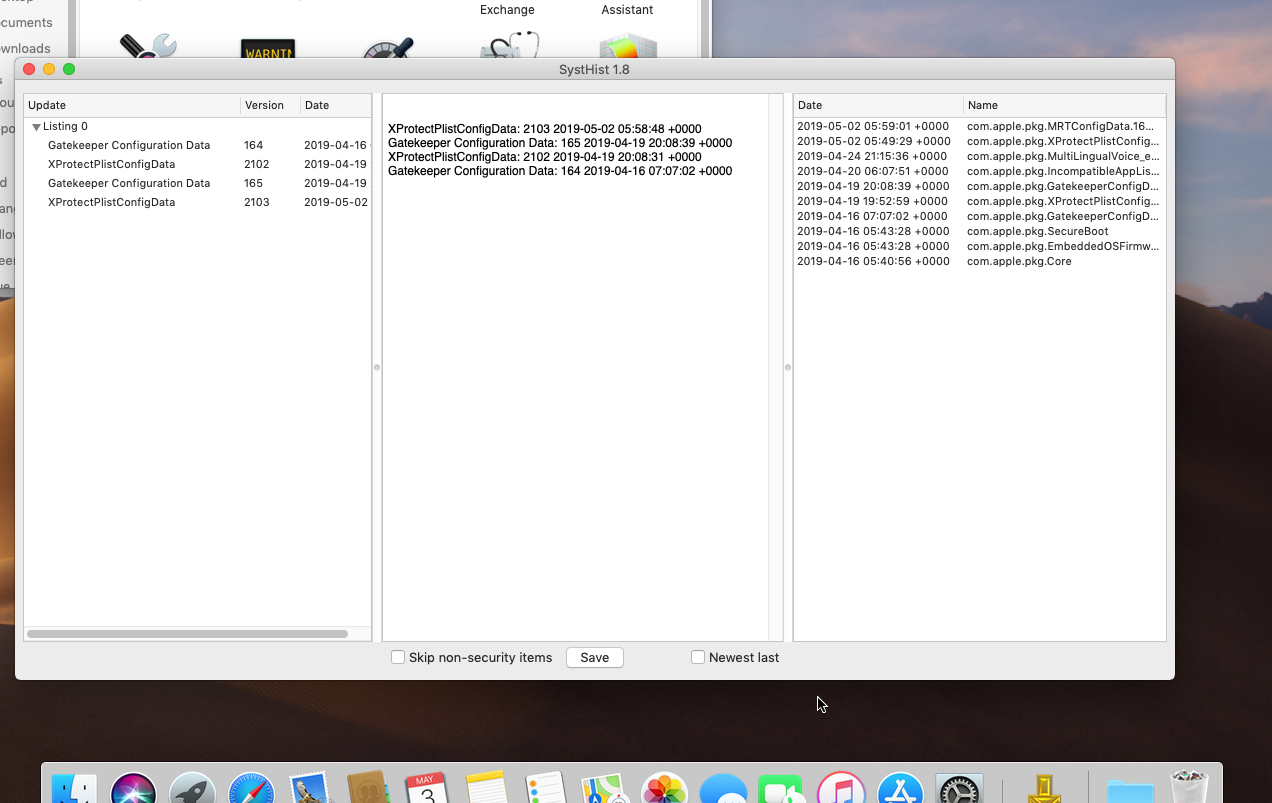
Task: Open Messages blue bubble icon in Dock
Action: click(x=723, y=790)
